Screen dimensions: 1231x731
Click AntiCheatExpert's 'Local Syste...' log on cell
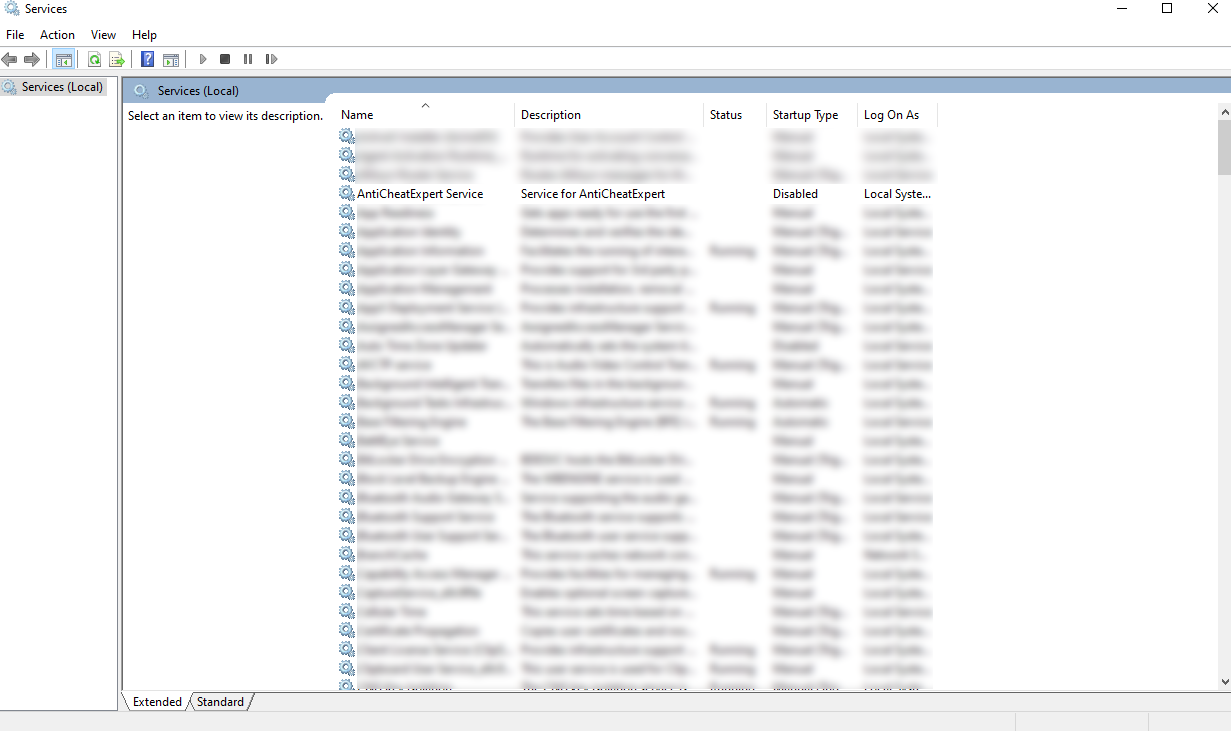[897, 194]
